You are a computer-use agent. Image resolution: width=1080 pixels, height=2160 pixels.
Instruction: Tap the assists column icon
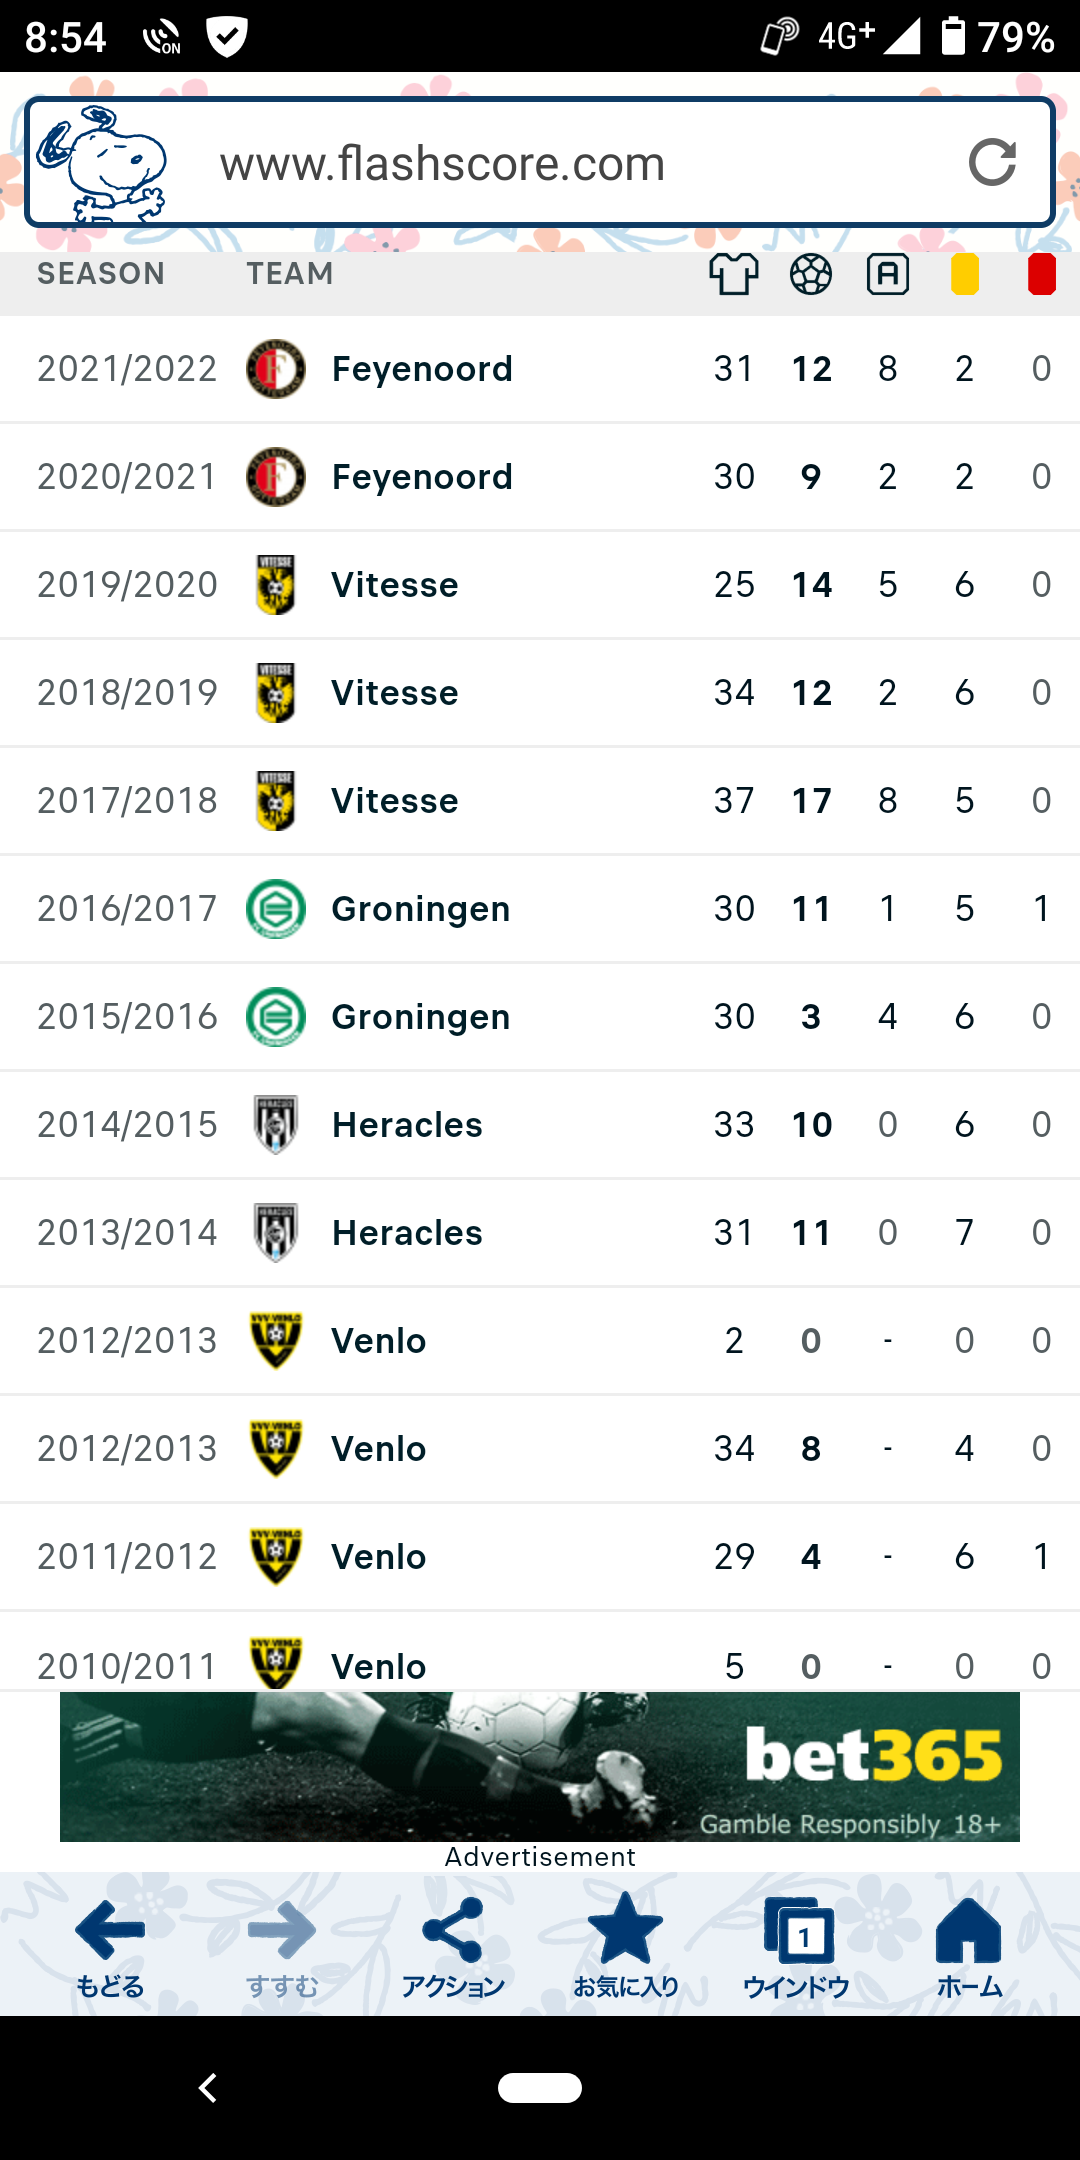click(888, 274)
